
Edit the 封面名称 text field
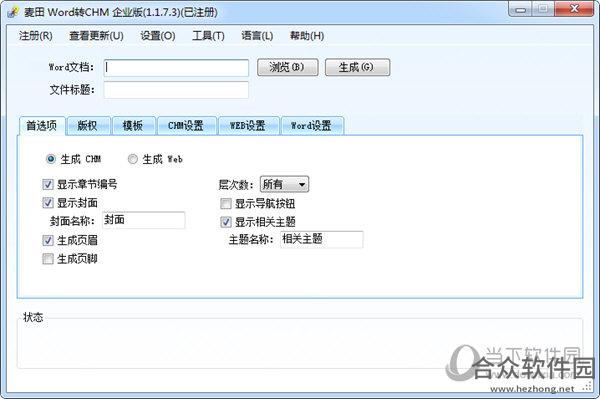pos(144,220)
